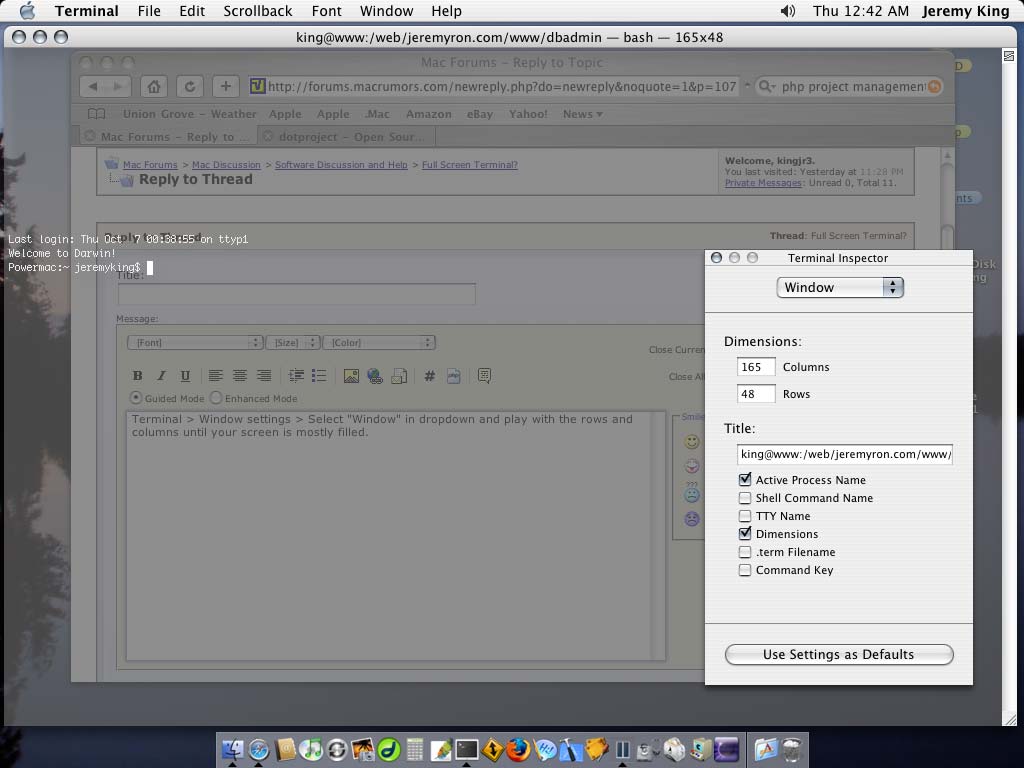This screenshot has width=1024, height=768.
Task: Select Enhanced Mode radio in Safari page
Action: (x=216, y=398)
